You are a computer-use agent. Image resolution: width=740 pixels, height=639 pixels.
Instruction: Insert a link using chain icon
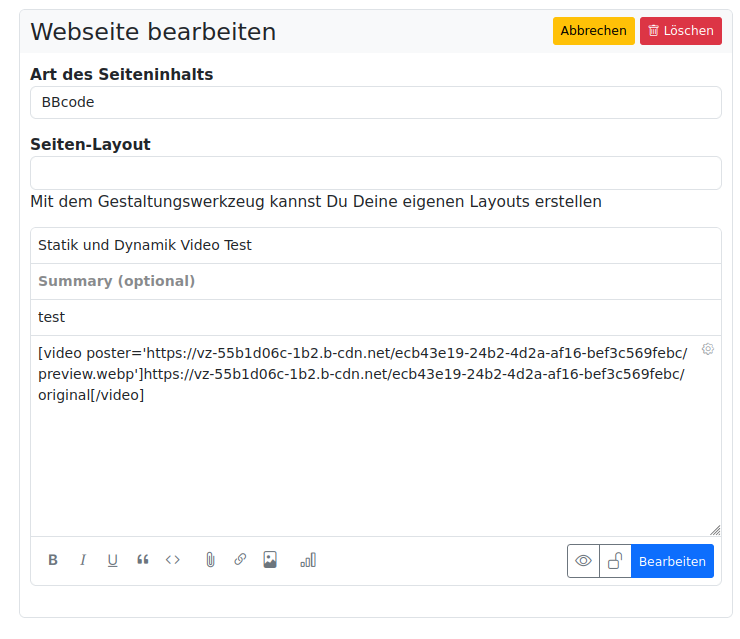(240, 560)
